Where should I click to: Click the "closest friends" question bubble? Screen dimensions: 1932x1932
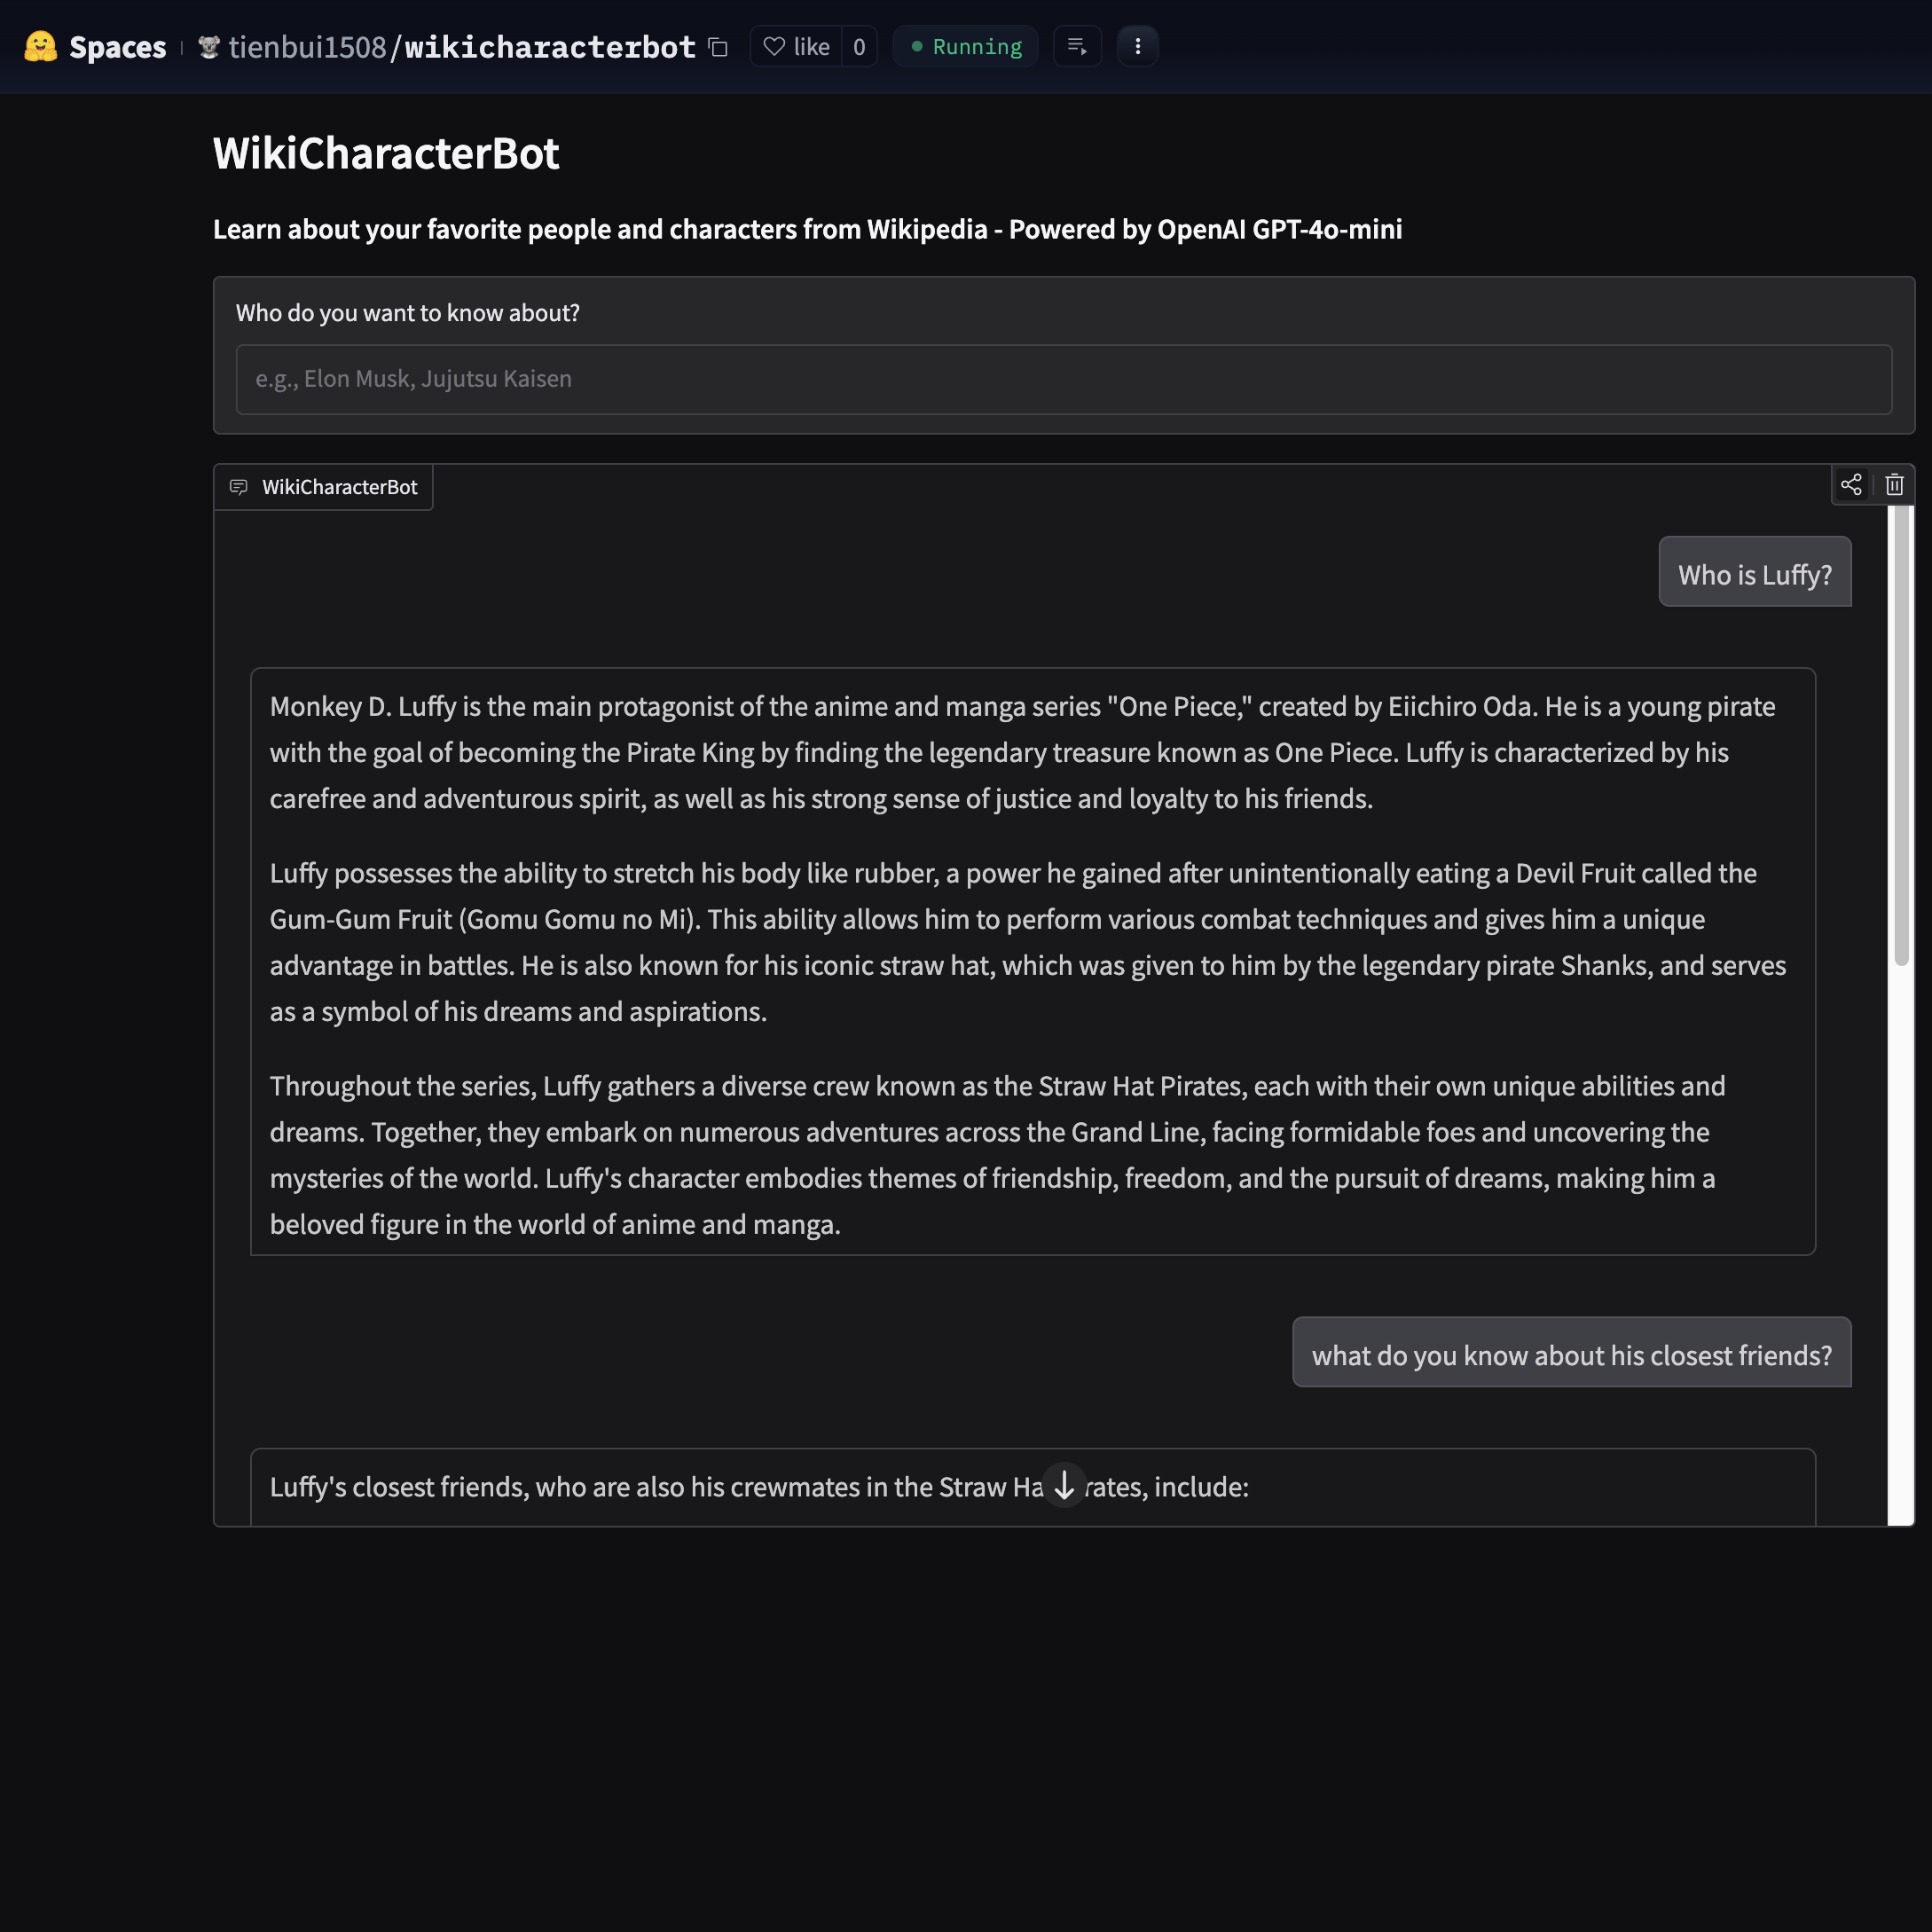pos(1571,1355)
